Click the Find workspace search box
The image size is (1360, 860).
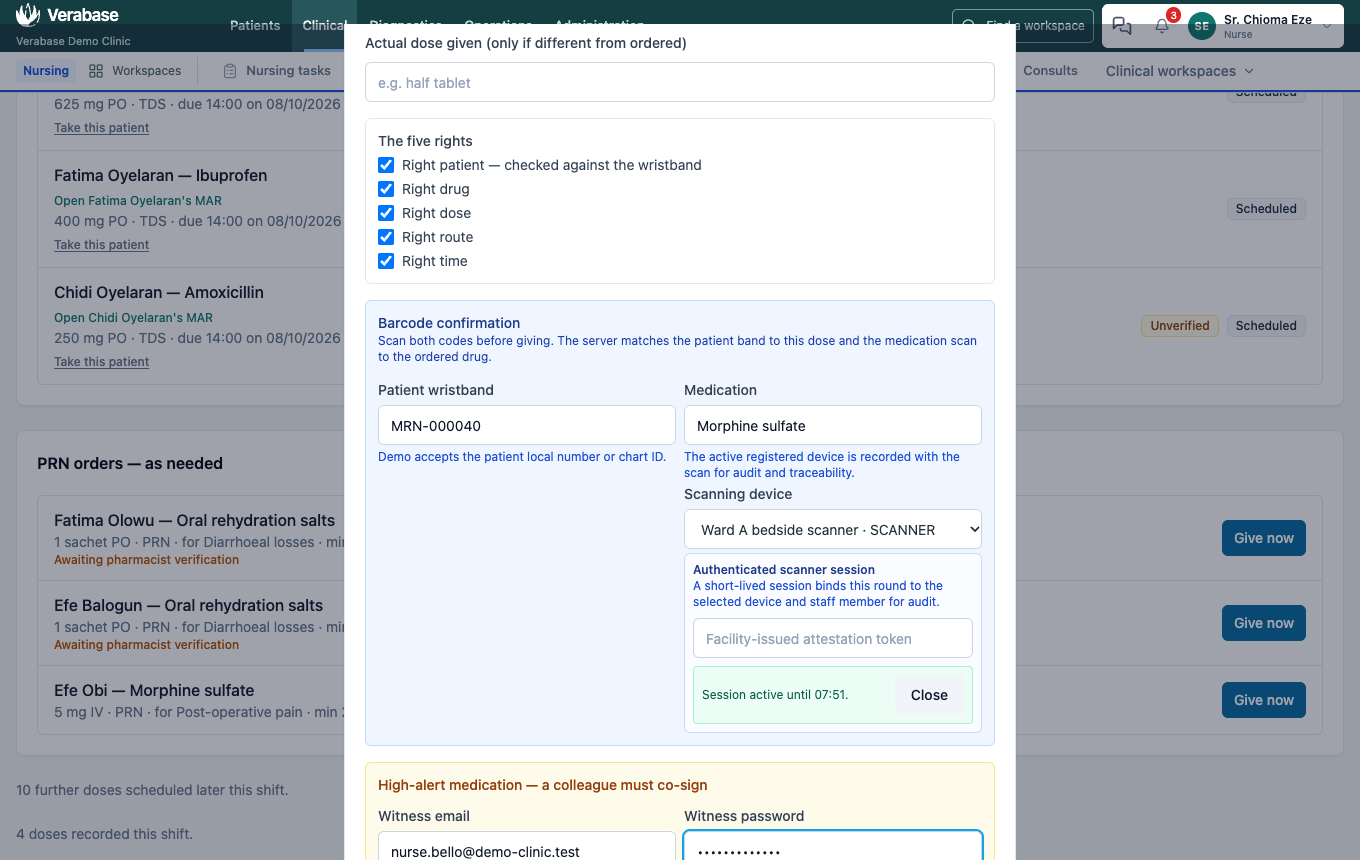pyautogui.click(x=1023, y=26)
